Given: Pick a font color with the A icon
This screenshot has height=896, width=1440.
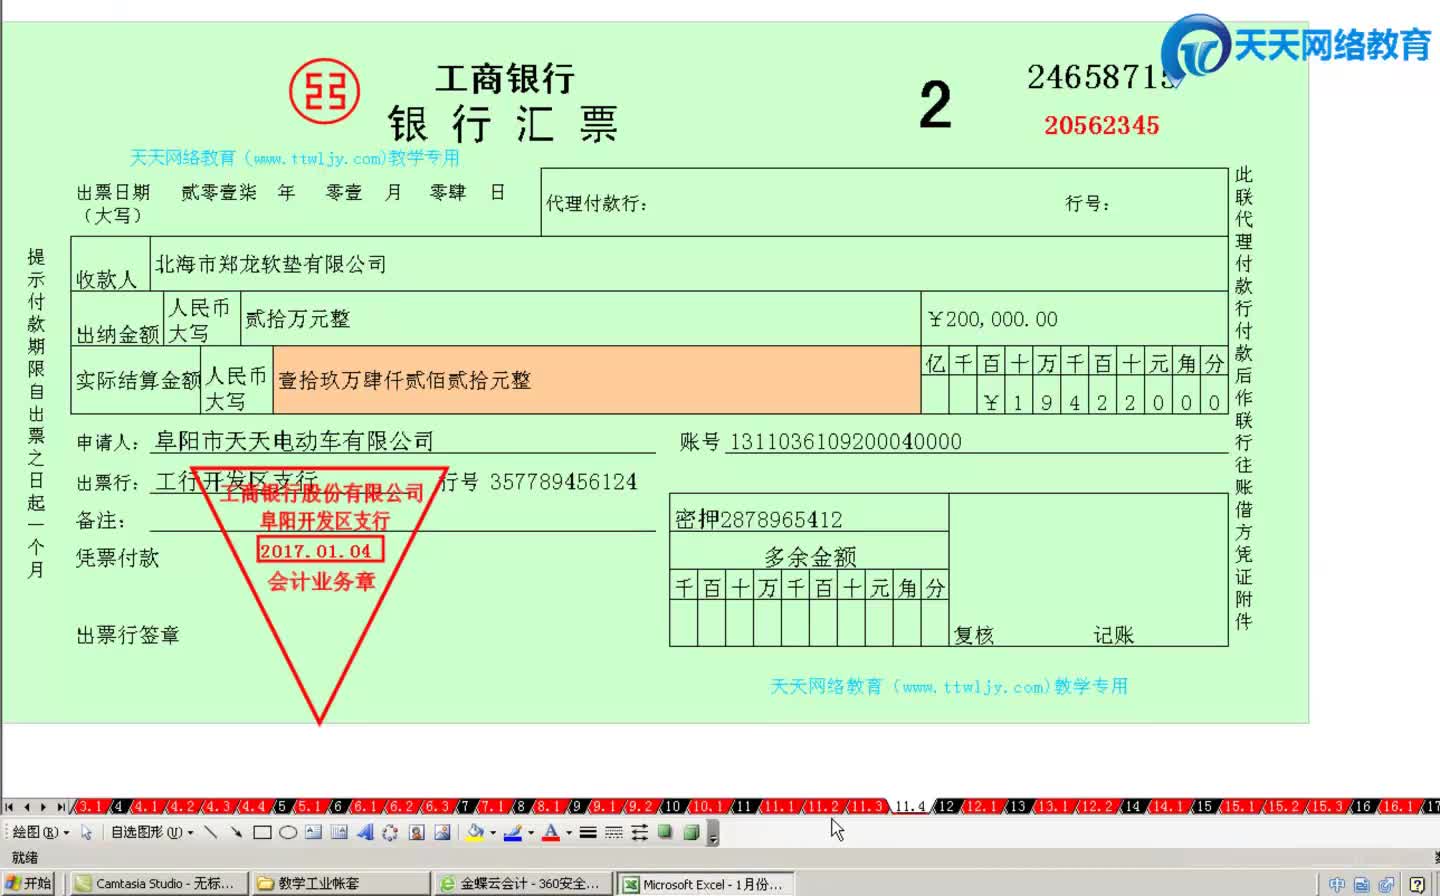Looking at the screenshot, I should pos(551,832).
